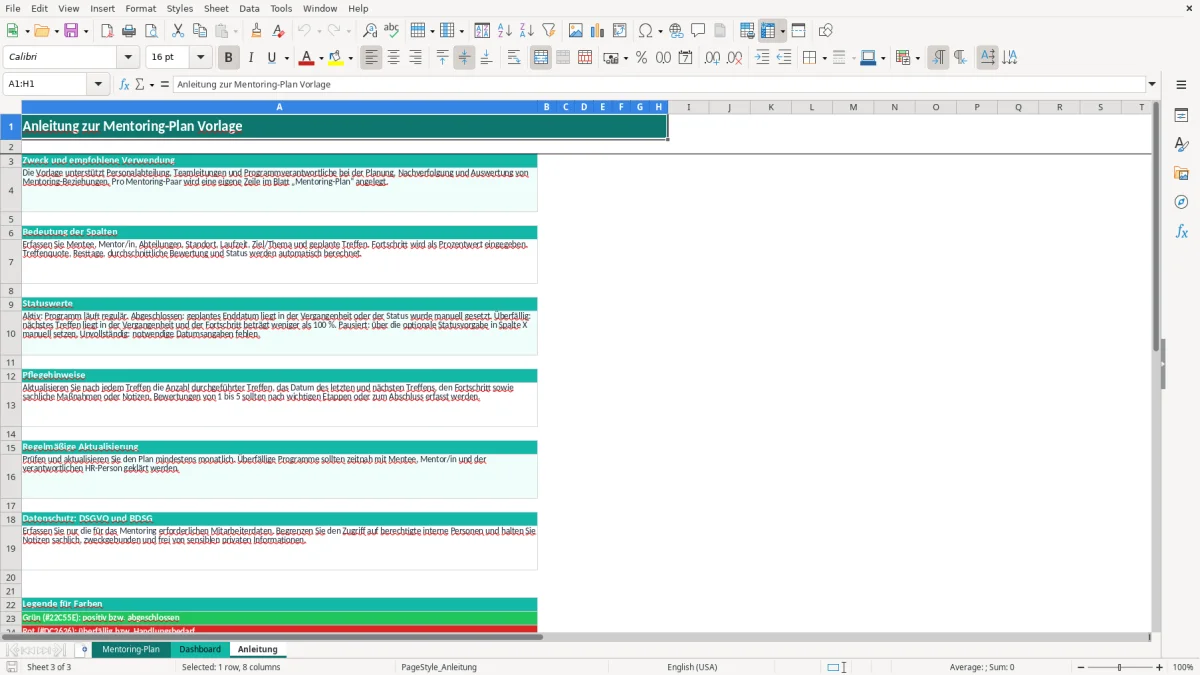Open the Sidebar Properties panel
Viewport: 1200px width, 675px height.
click(x=1181, y=115)
